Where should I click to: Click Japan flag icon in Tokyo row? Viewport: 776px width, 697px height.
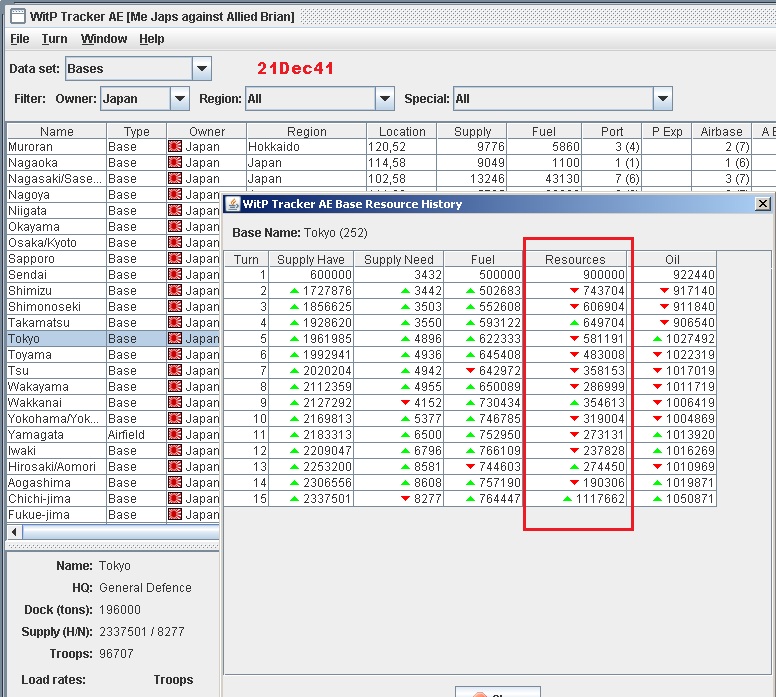175,339
